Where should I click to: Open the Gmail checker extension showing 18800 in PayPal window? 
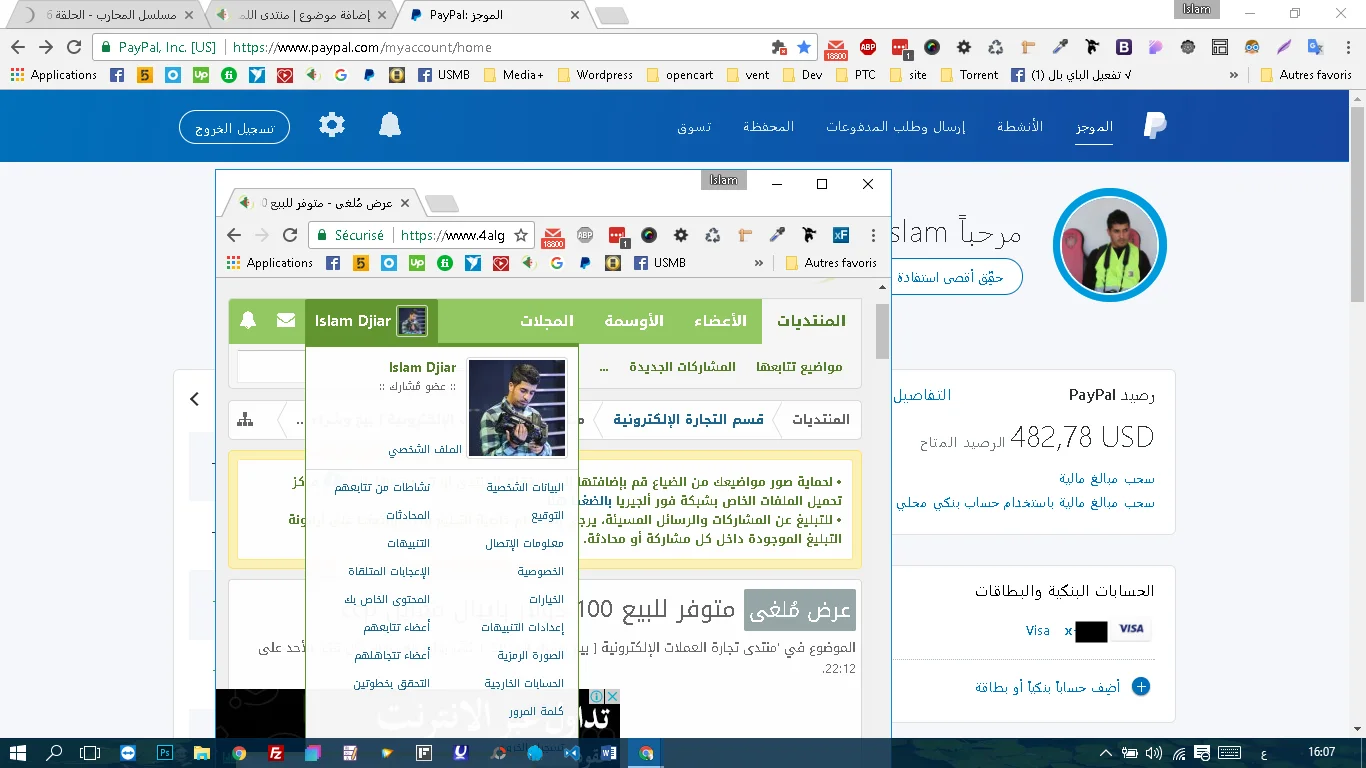click(x=836, y=48)
